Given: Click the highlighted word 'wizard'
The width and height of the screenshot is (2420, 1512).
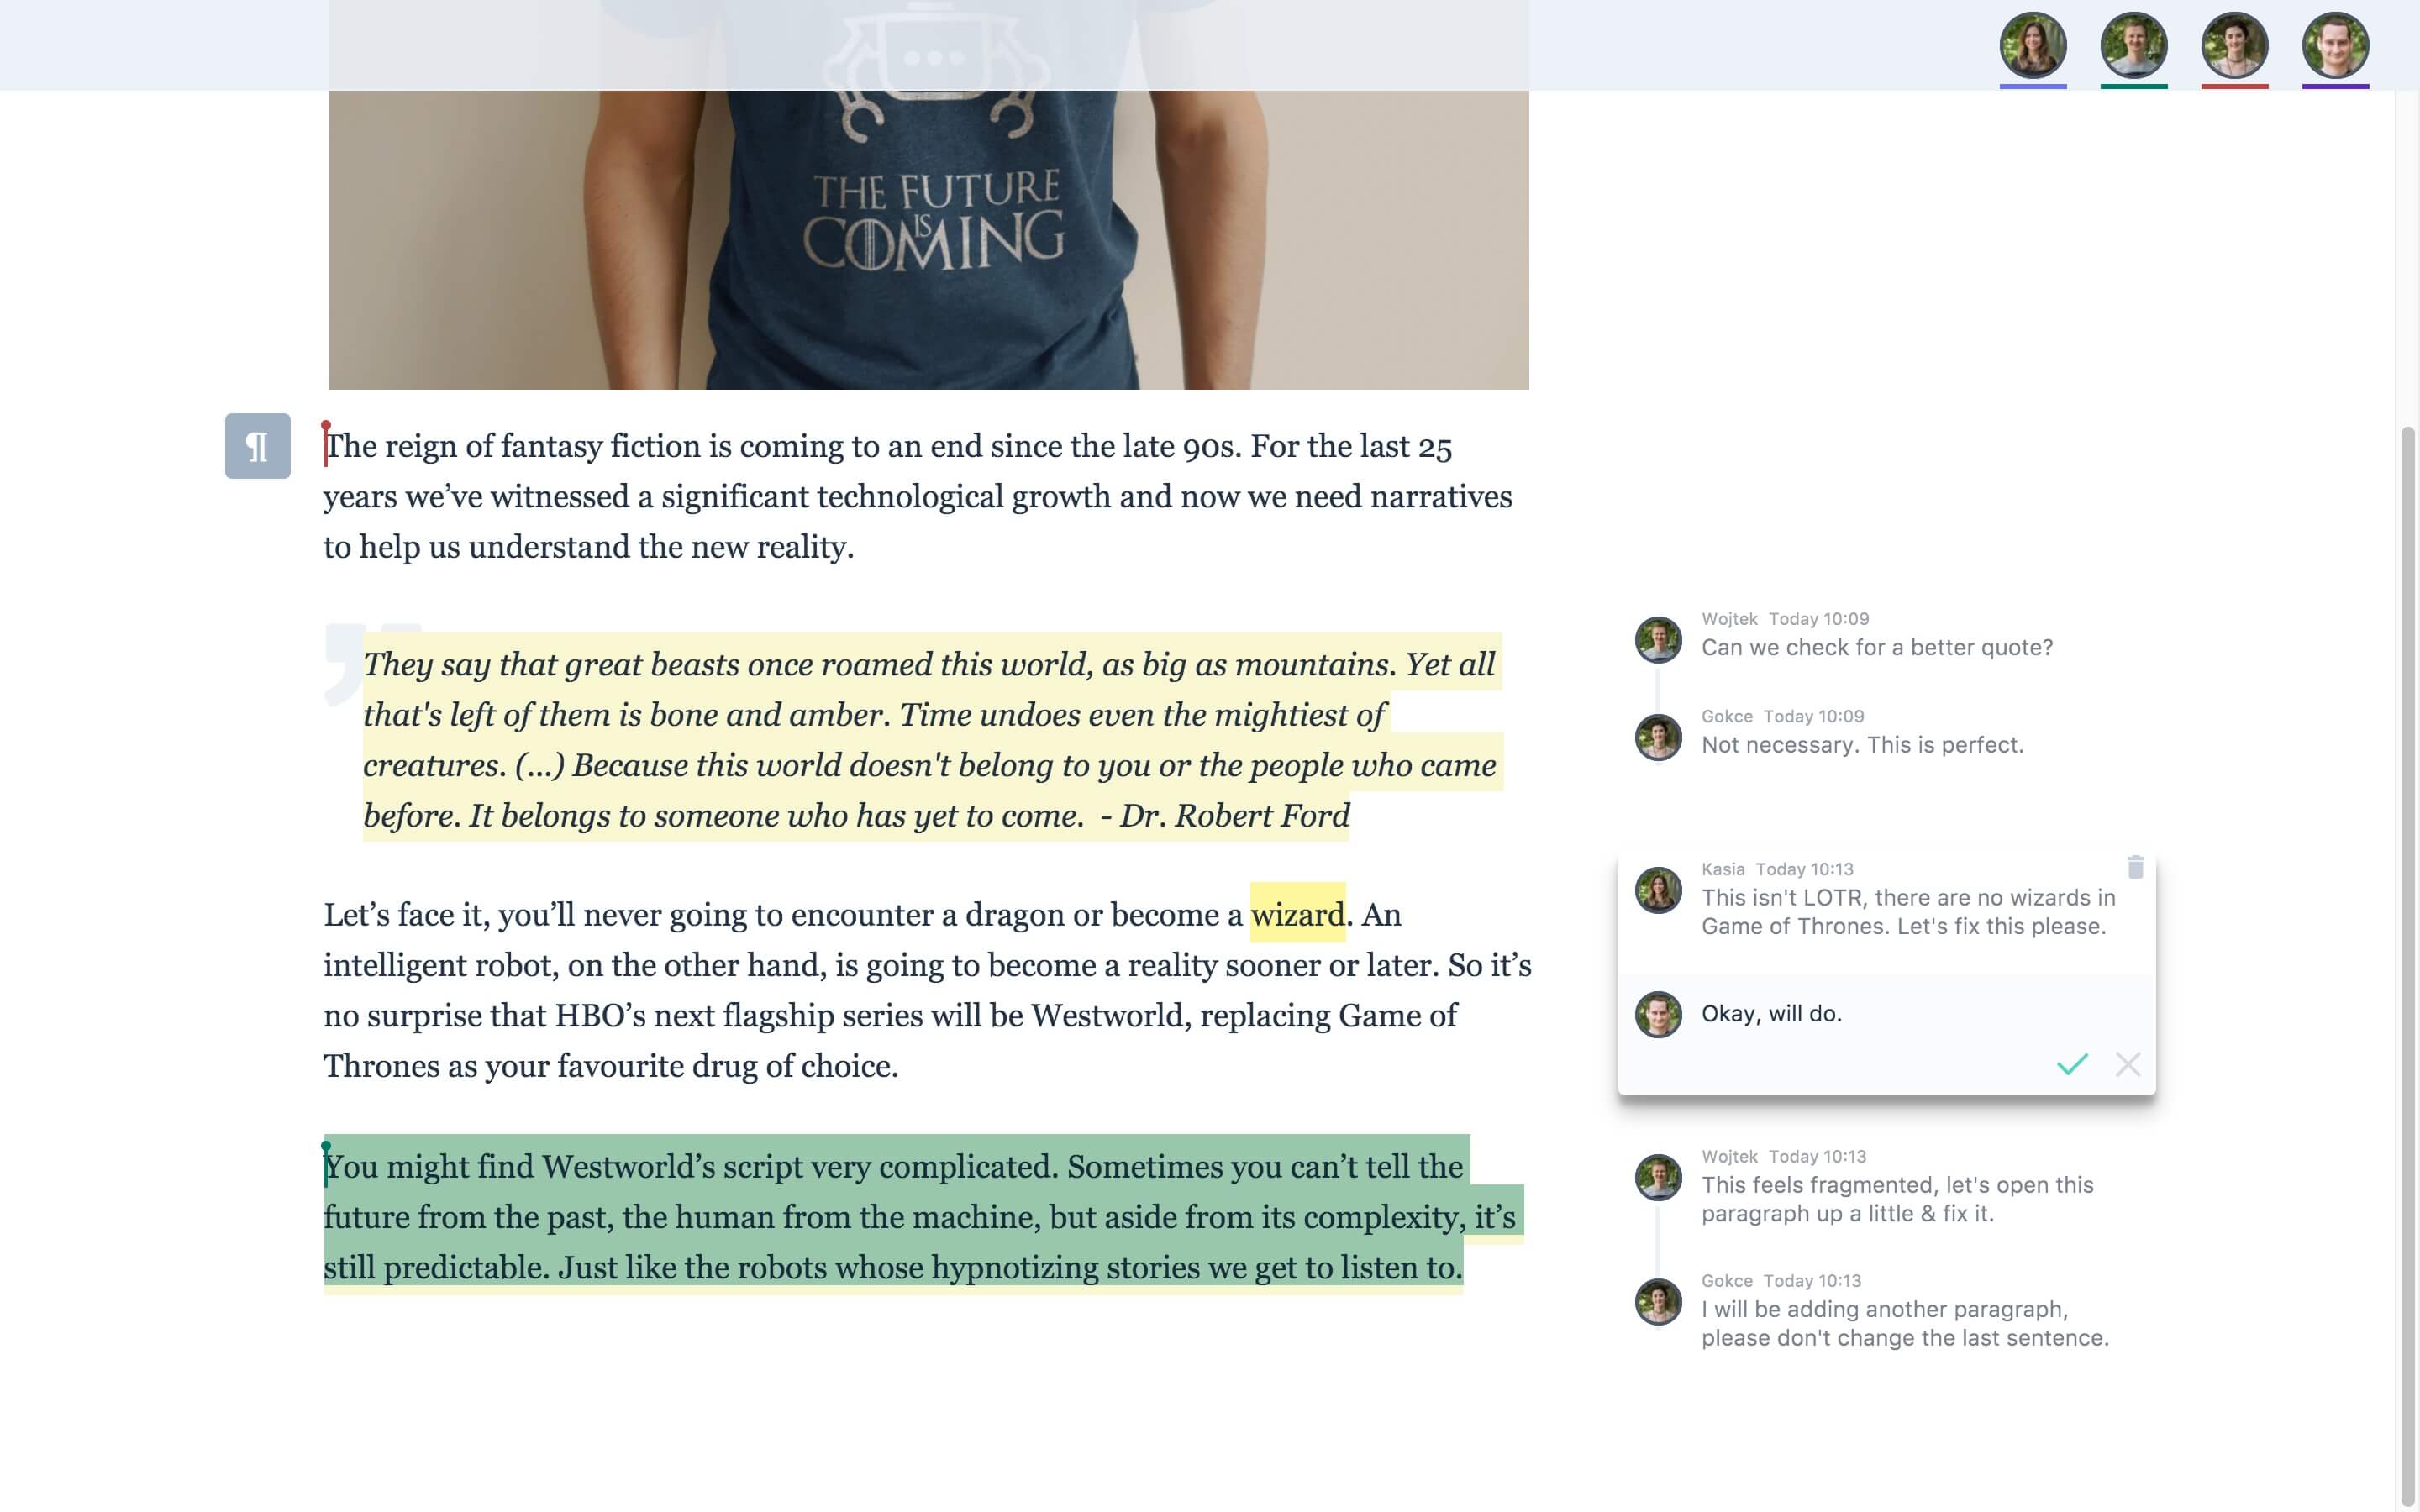Looking at the screenshot, I should (1297, 914).
